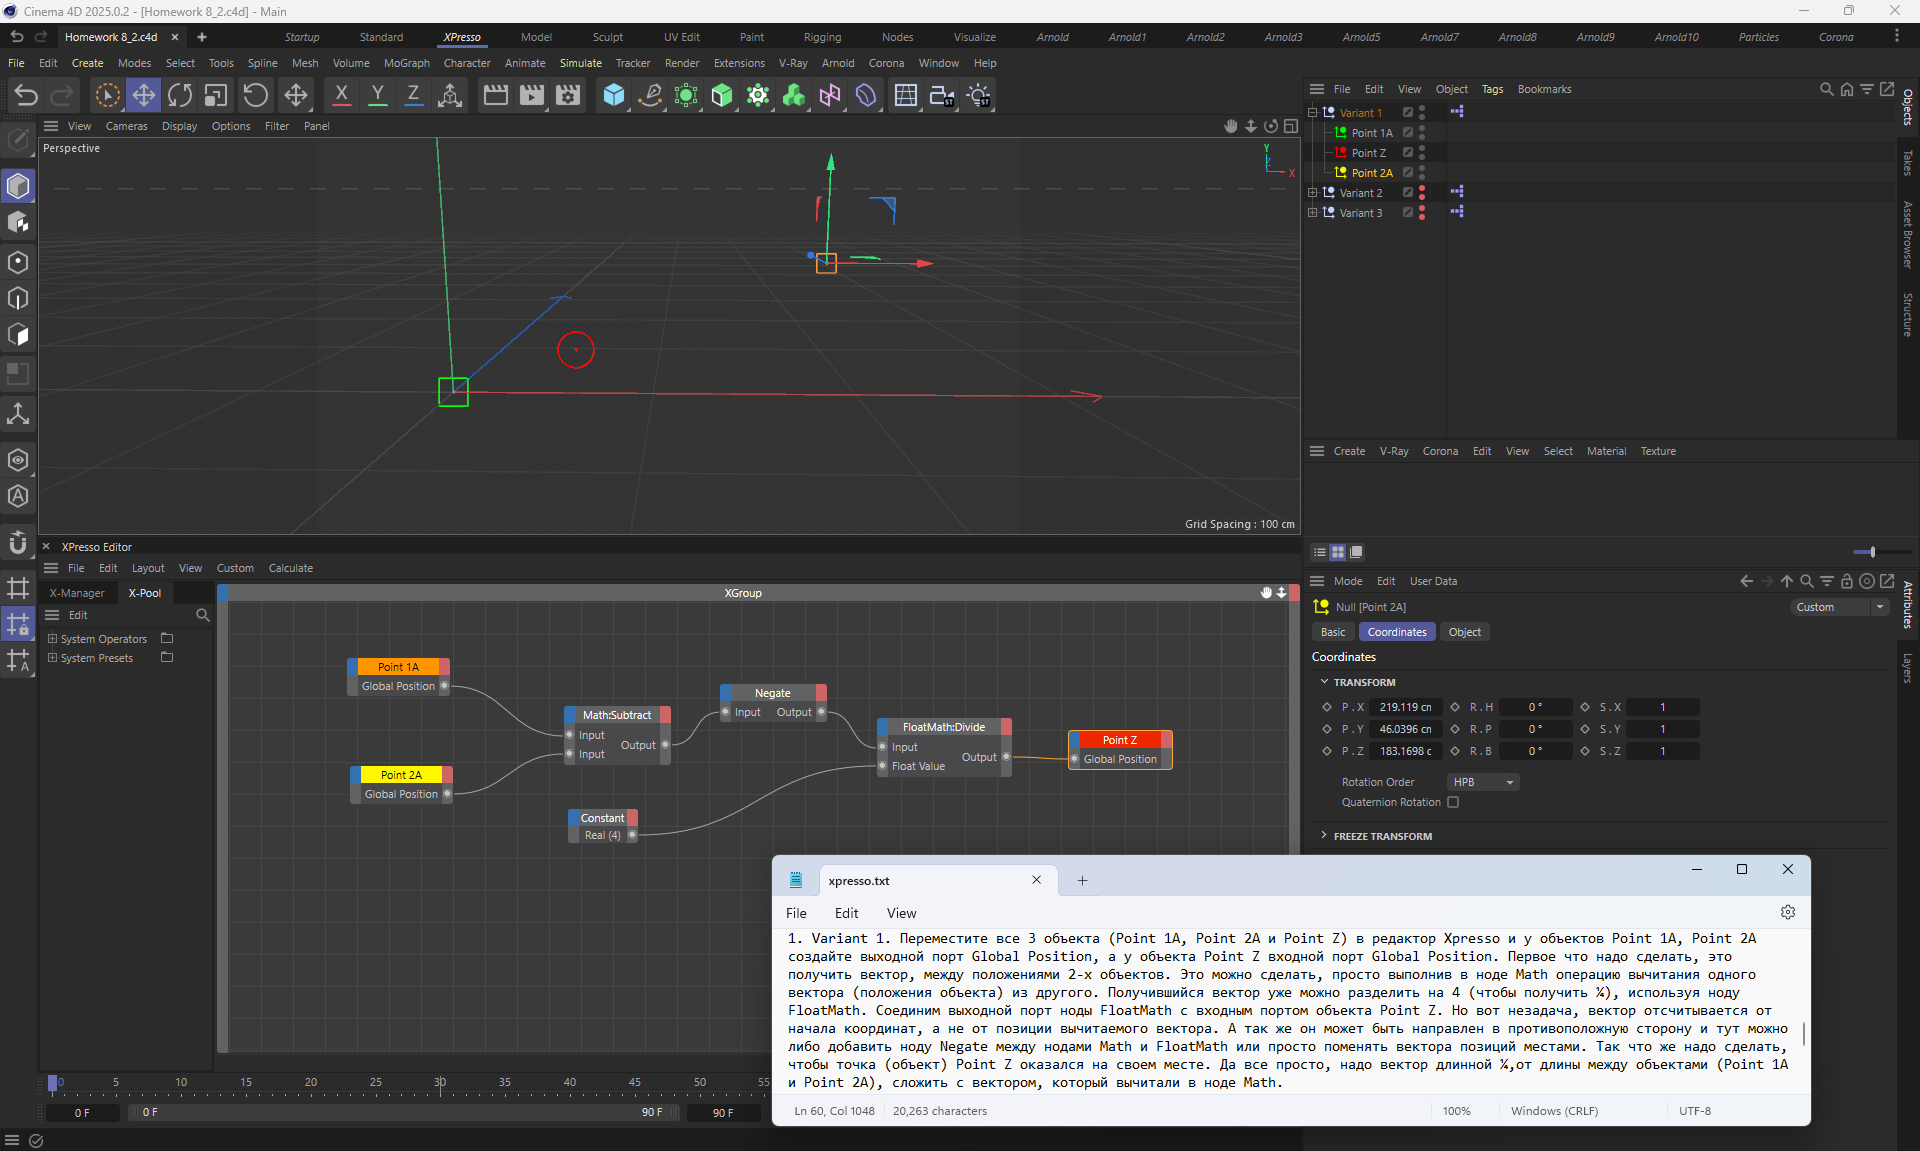The height and width of the screenshot is (1151, 1920).
Task: Open Edit Render Settings icon
Action: coord(568,95)
